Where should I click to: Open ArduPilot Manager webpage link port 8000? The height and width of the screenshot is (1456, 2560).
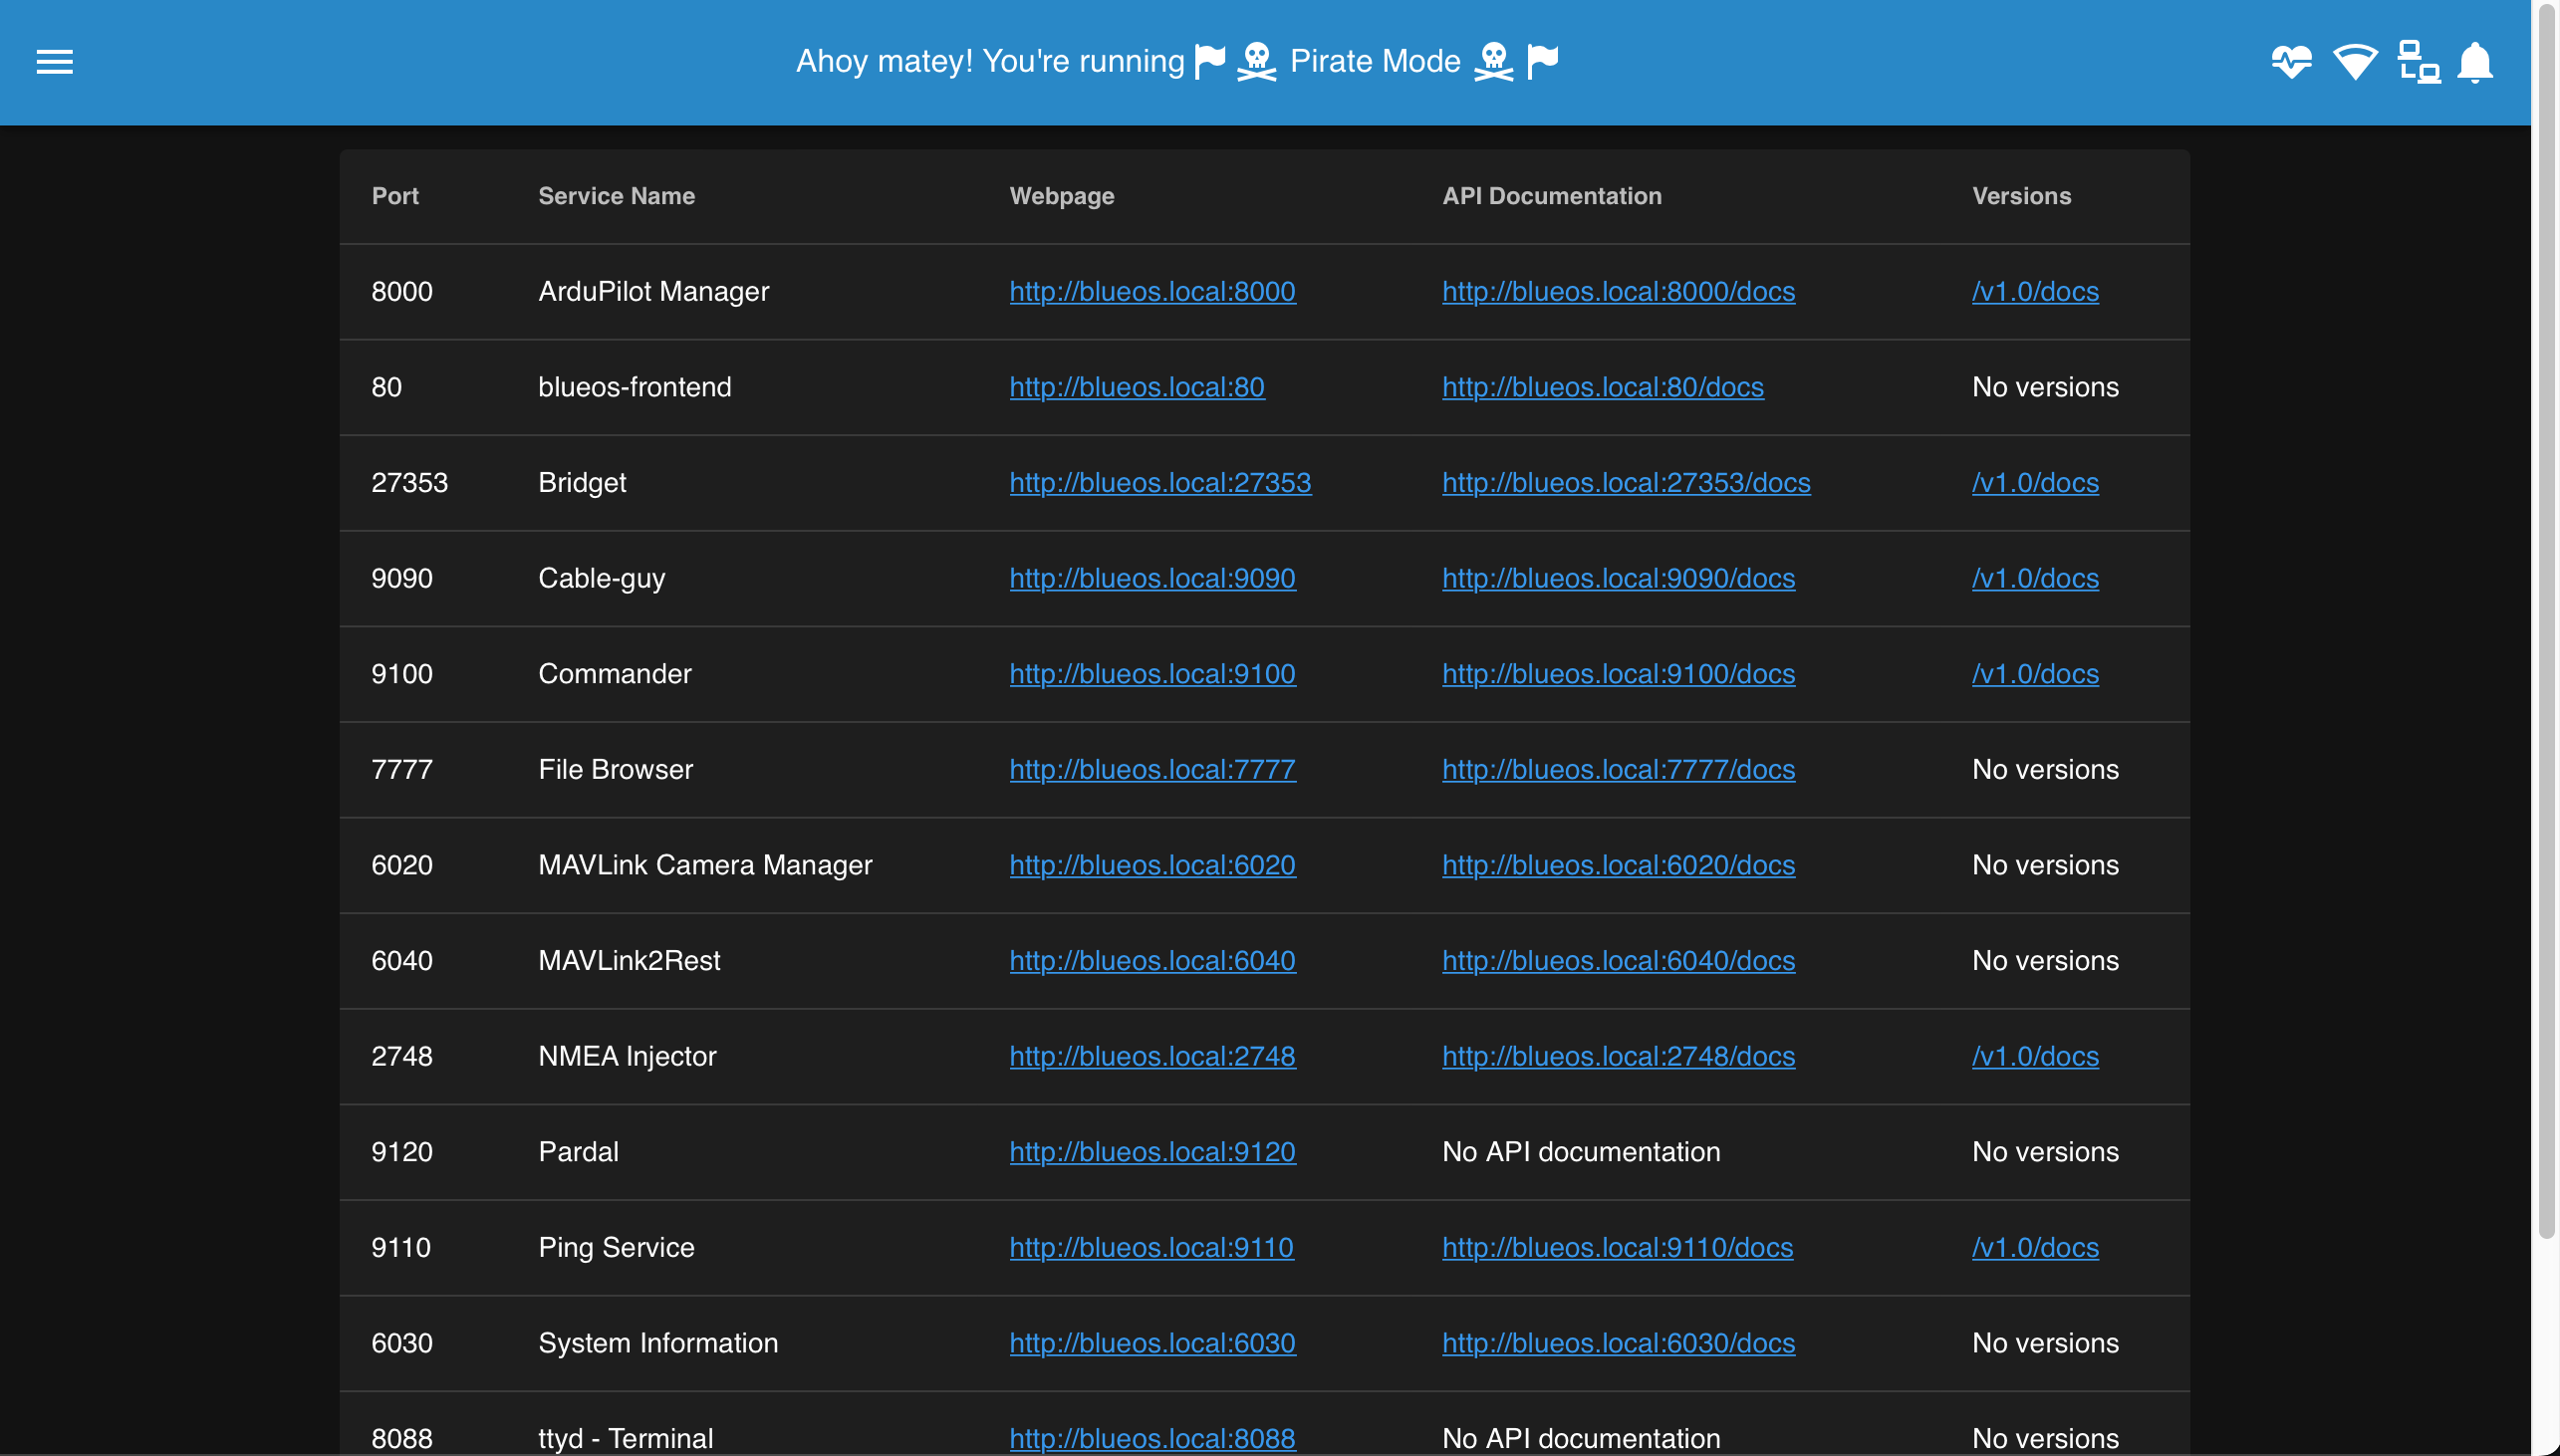(x=1152, y=291)
